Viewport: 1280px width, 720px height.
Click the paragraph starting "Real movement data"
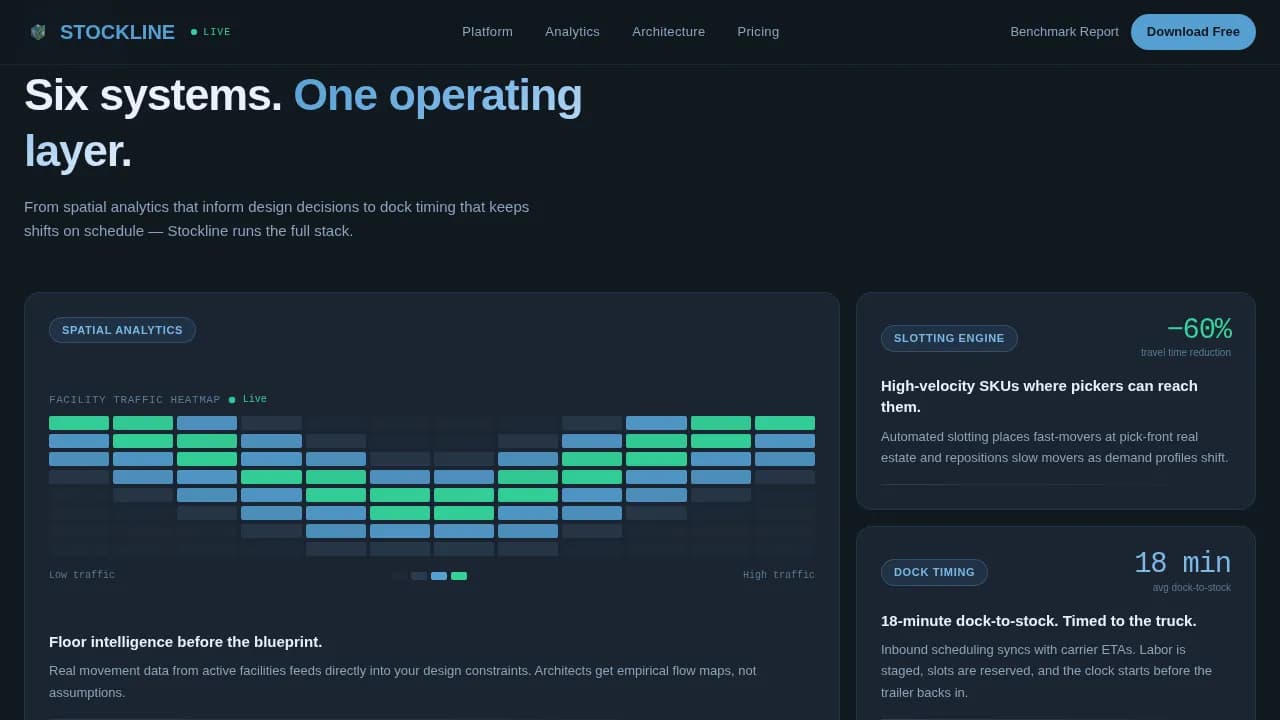click(403, 681)
